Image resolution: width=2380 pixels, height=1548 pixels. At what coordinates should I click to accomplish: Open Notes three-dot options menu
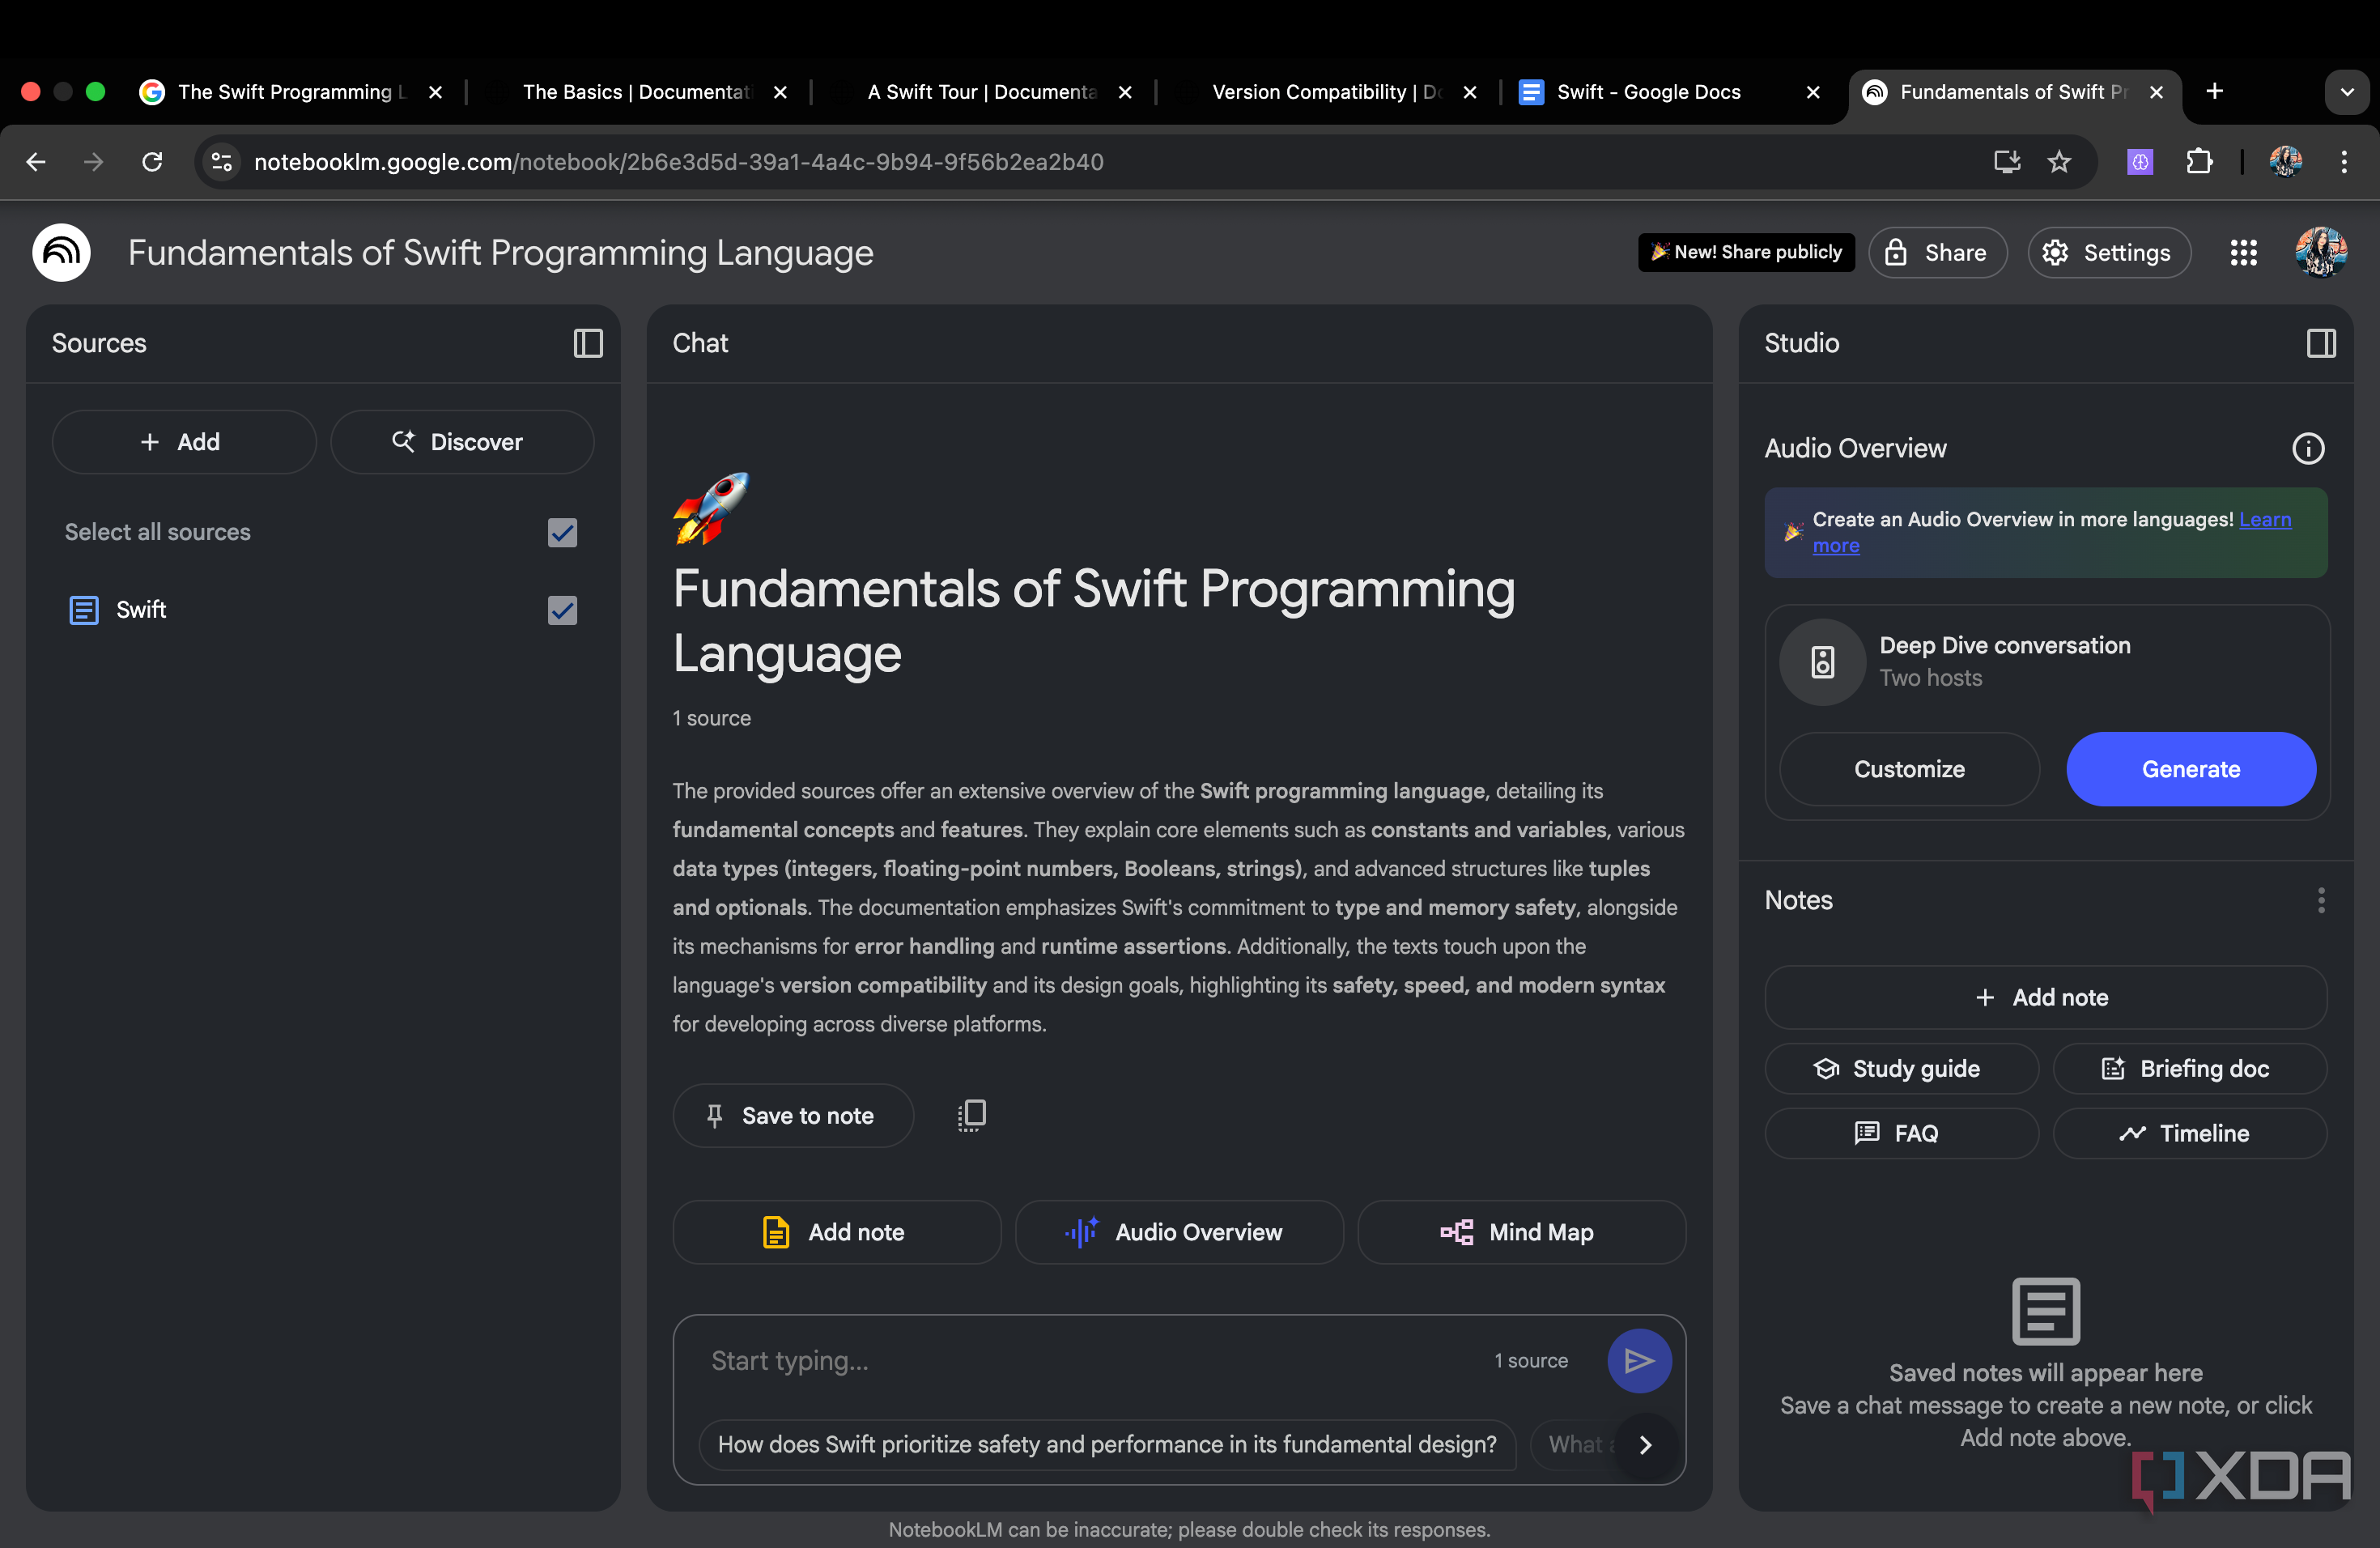[x=2321, y=900]
